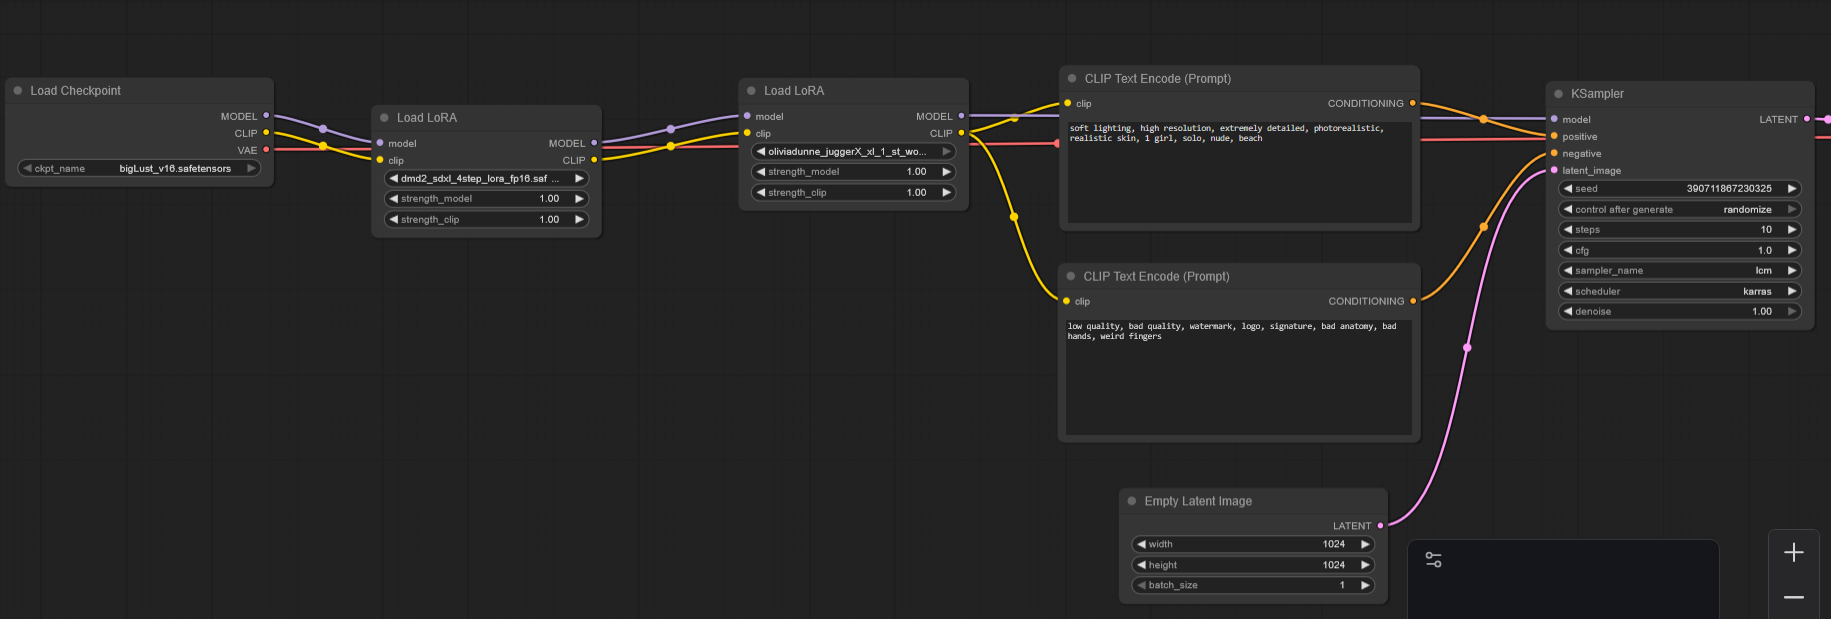The image size is (1831, 619).
Task: Decrease strength_clip on the dmd2 LoRA node
Action: (x=393, y=219)
